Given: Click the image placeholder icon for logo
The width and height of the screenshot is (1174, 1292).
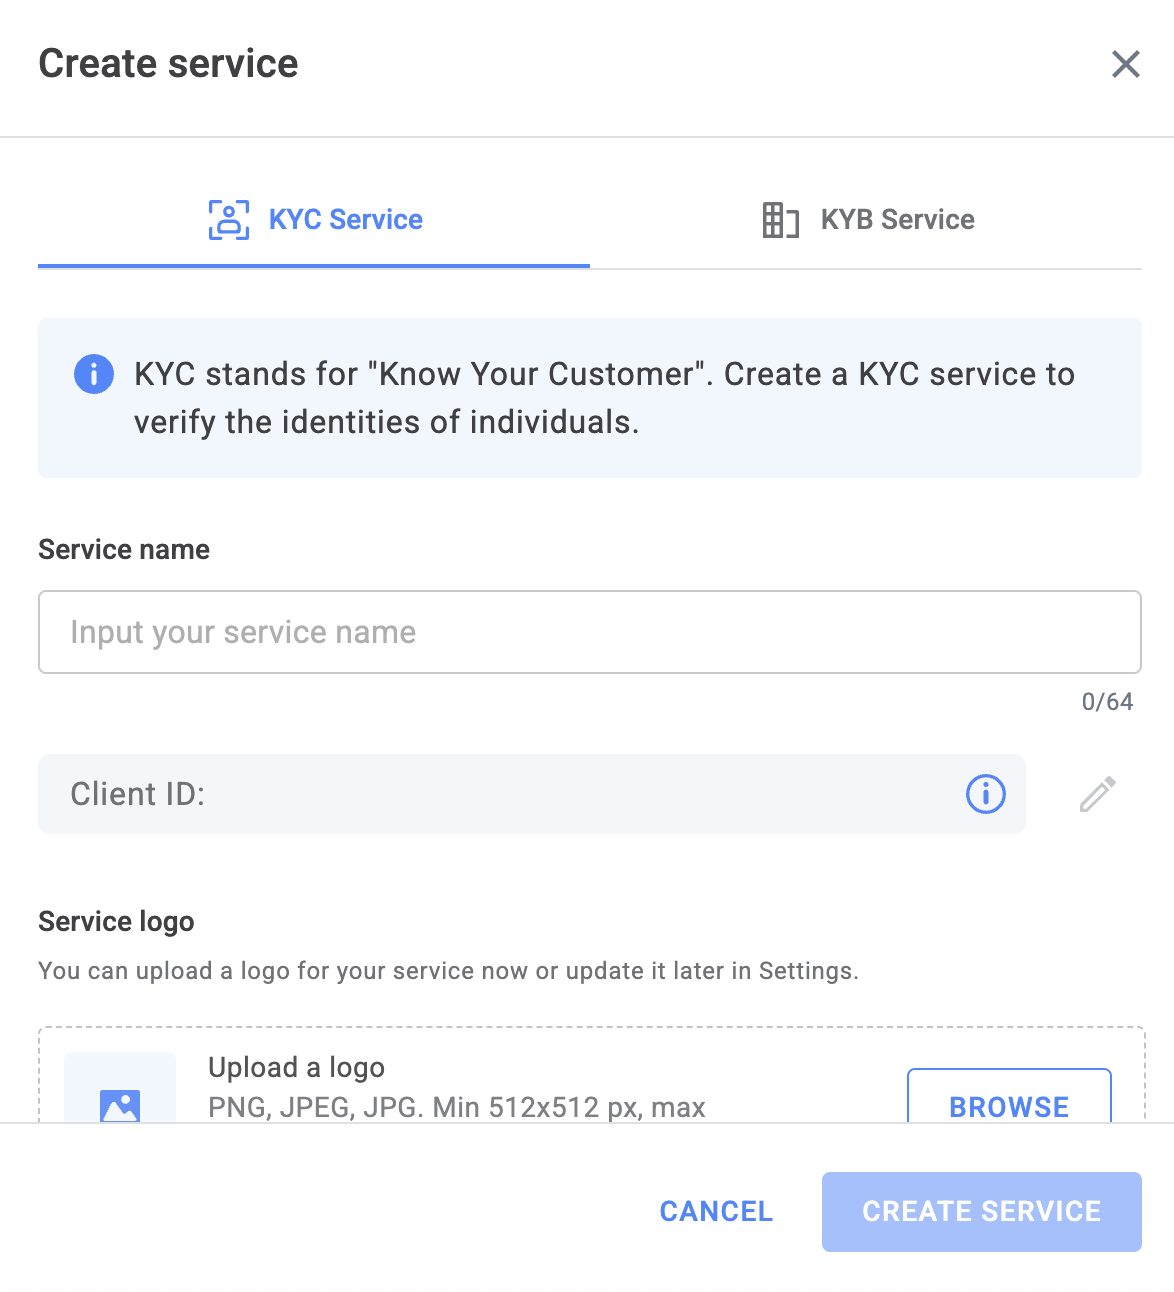Looking at the screenshot, I should pos(120,1105).
